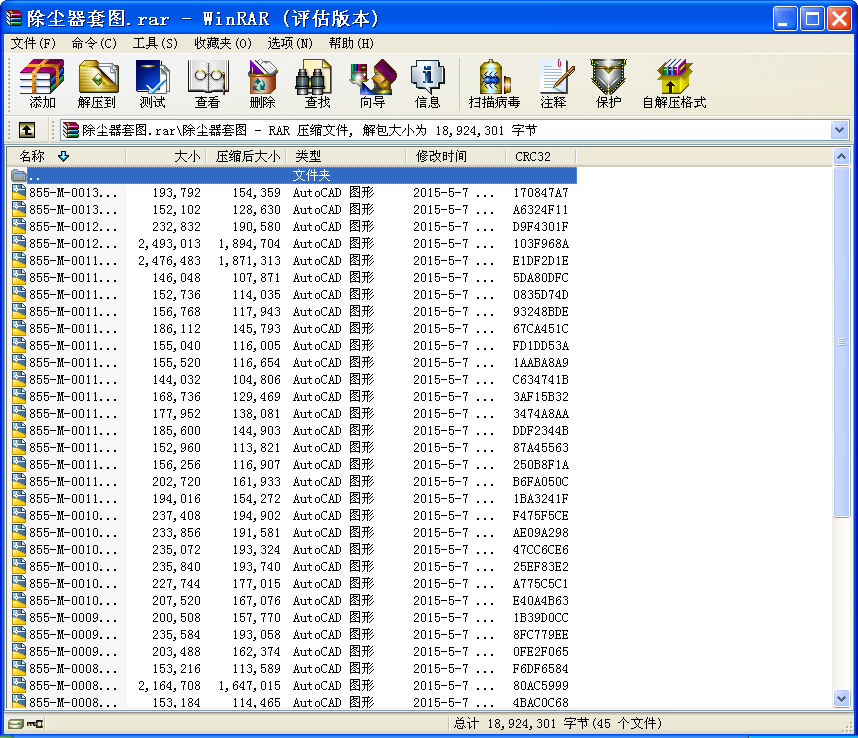Viewport: 858px width, 738px height.
Task: Show archive Info (信息) icon
Action: coord(427,84)
